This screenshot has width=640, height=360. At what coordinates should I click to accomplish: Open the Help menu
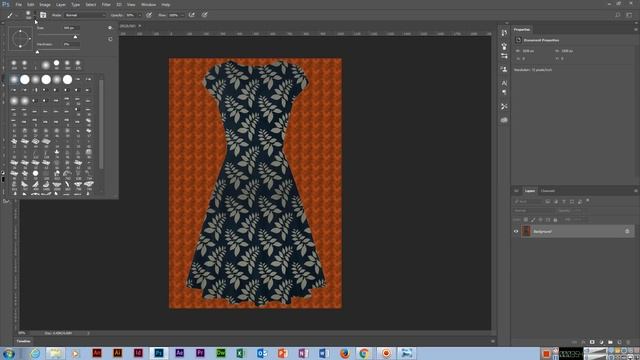165,4
